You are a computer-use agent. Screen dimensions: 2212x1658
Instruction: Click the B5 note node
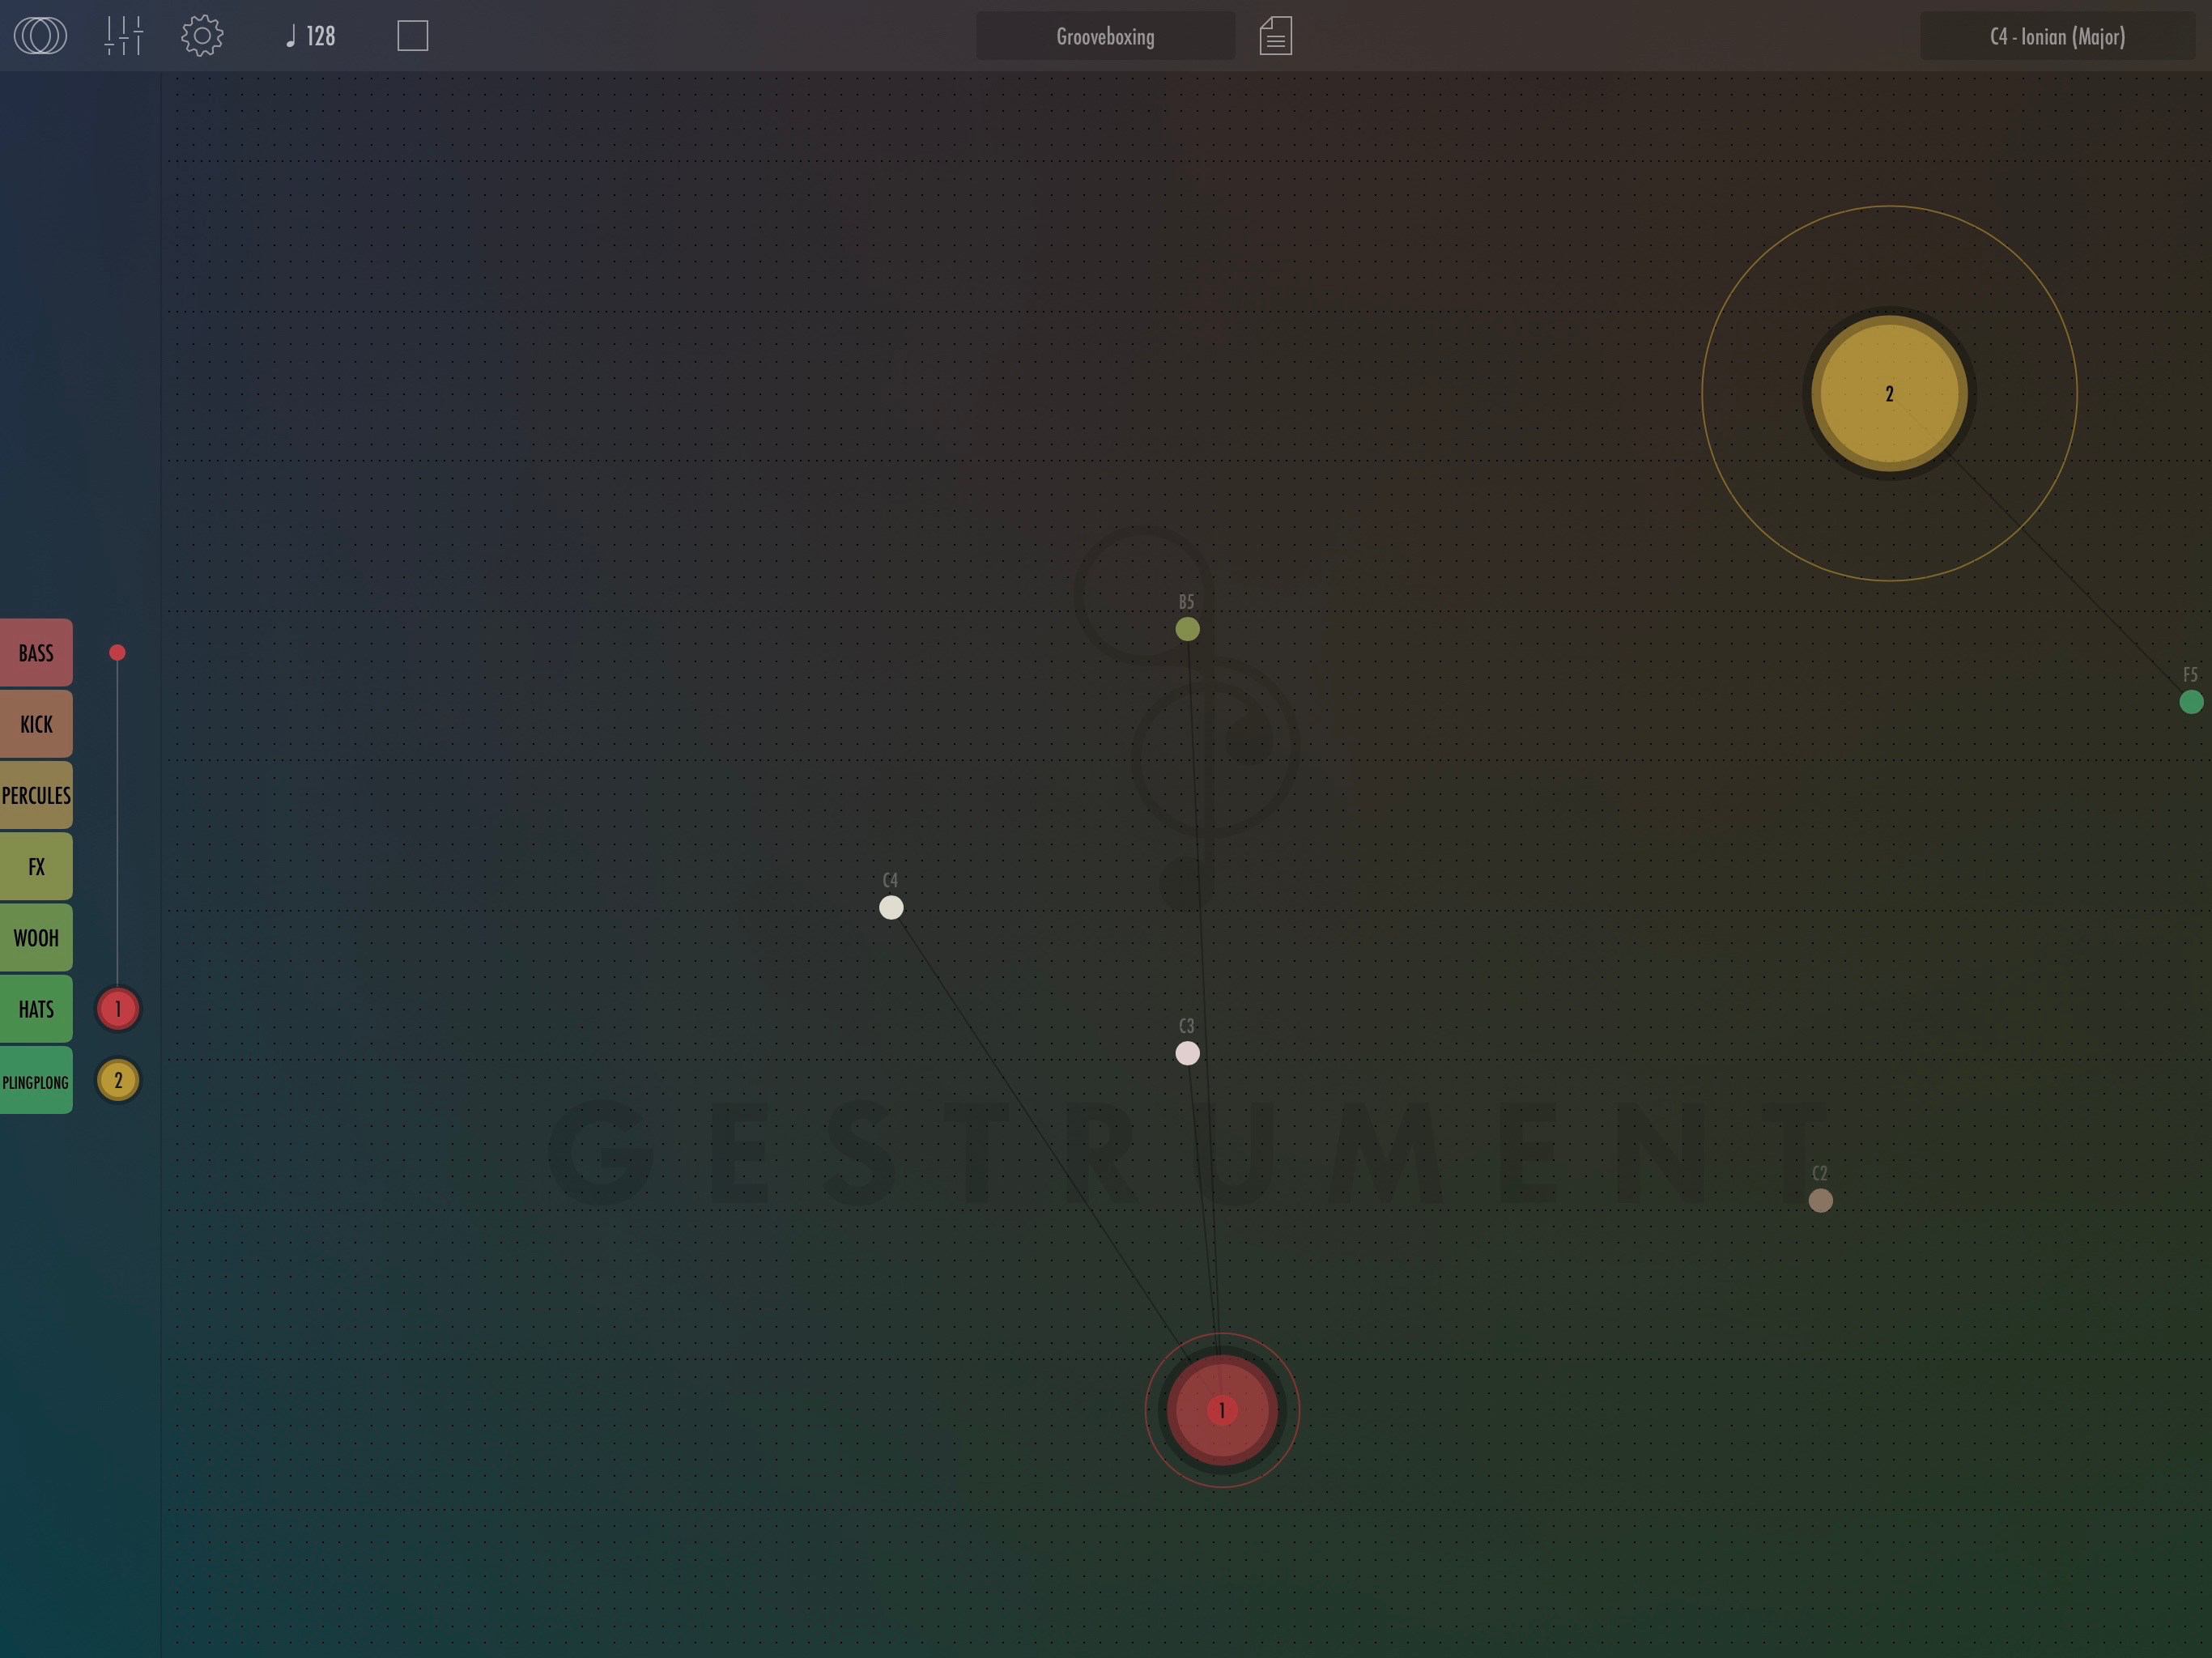click(1187, 629)
